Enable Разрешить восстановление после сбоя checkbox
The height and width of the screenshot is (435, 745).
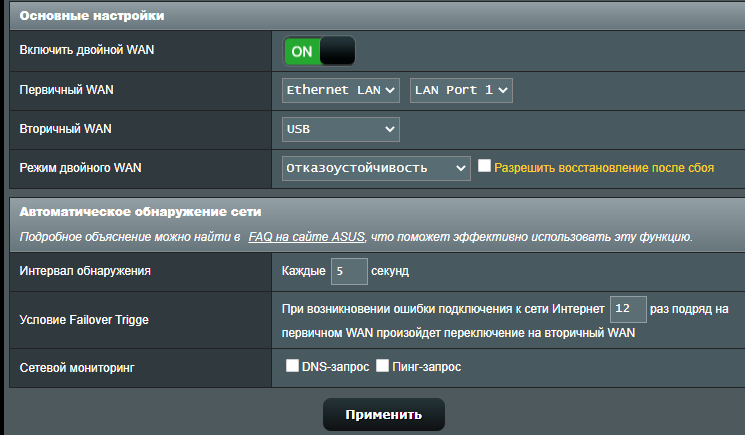pyautogui.click(x=485, y=167)
